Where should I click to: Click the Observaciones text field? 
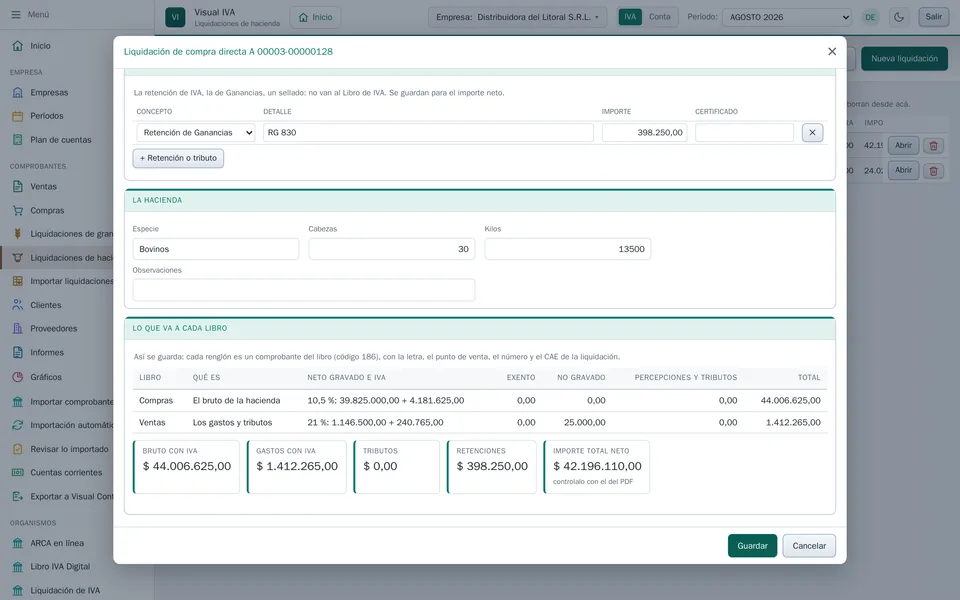(304, 290)
